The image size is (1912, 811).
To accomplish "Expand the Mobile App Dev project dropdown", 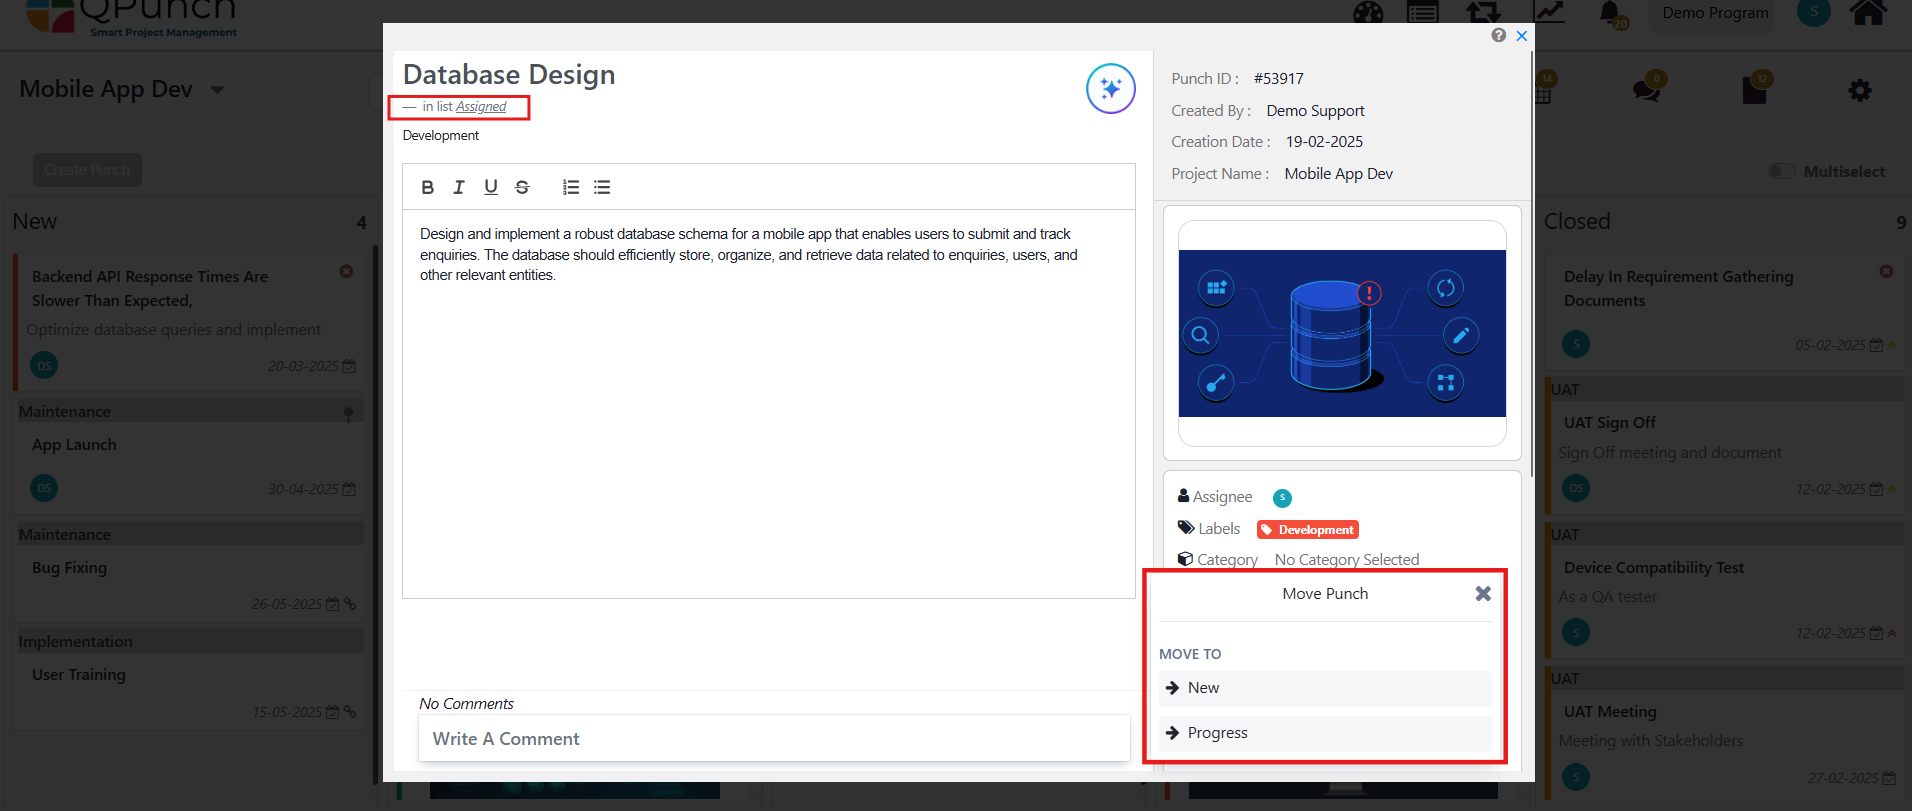I will coord(218,90).
